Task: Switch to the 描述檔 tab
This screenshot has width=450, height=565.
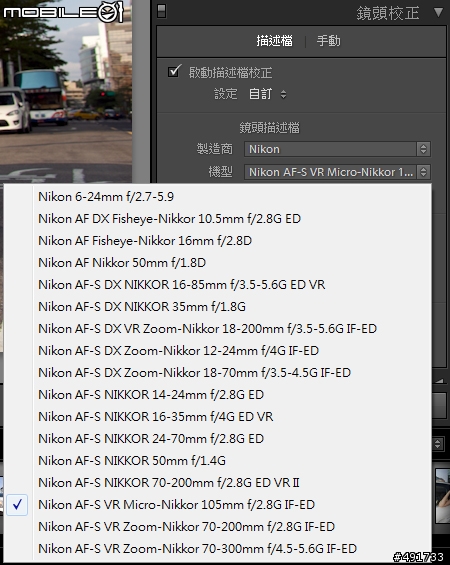Action: pyautogui.click(x=275, y=41)
